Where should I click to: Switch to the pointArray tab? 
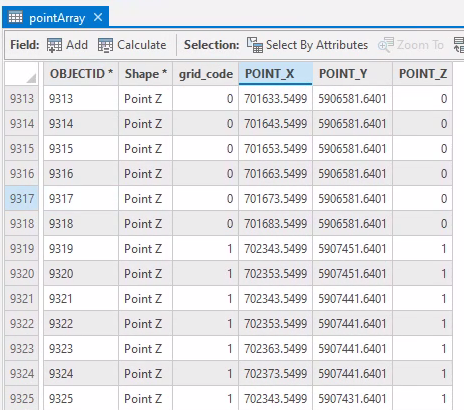57,18
